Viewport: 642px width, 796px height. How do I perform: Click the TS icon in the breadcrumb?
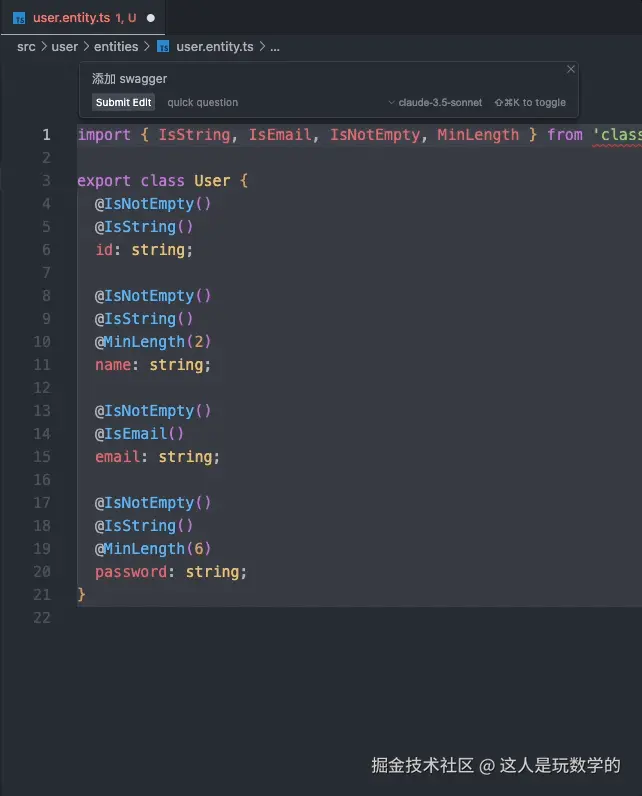click(163, 47)
